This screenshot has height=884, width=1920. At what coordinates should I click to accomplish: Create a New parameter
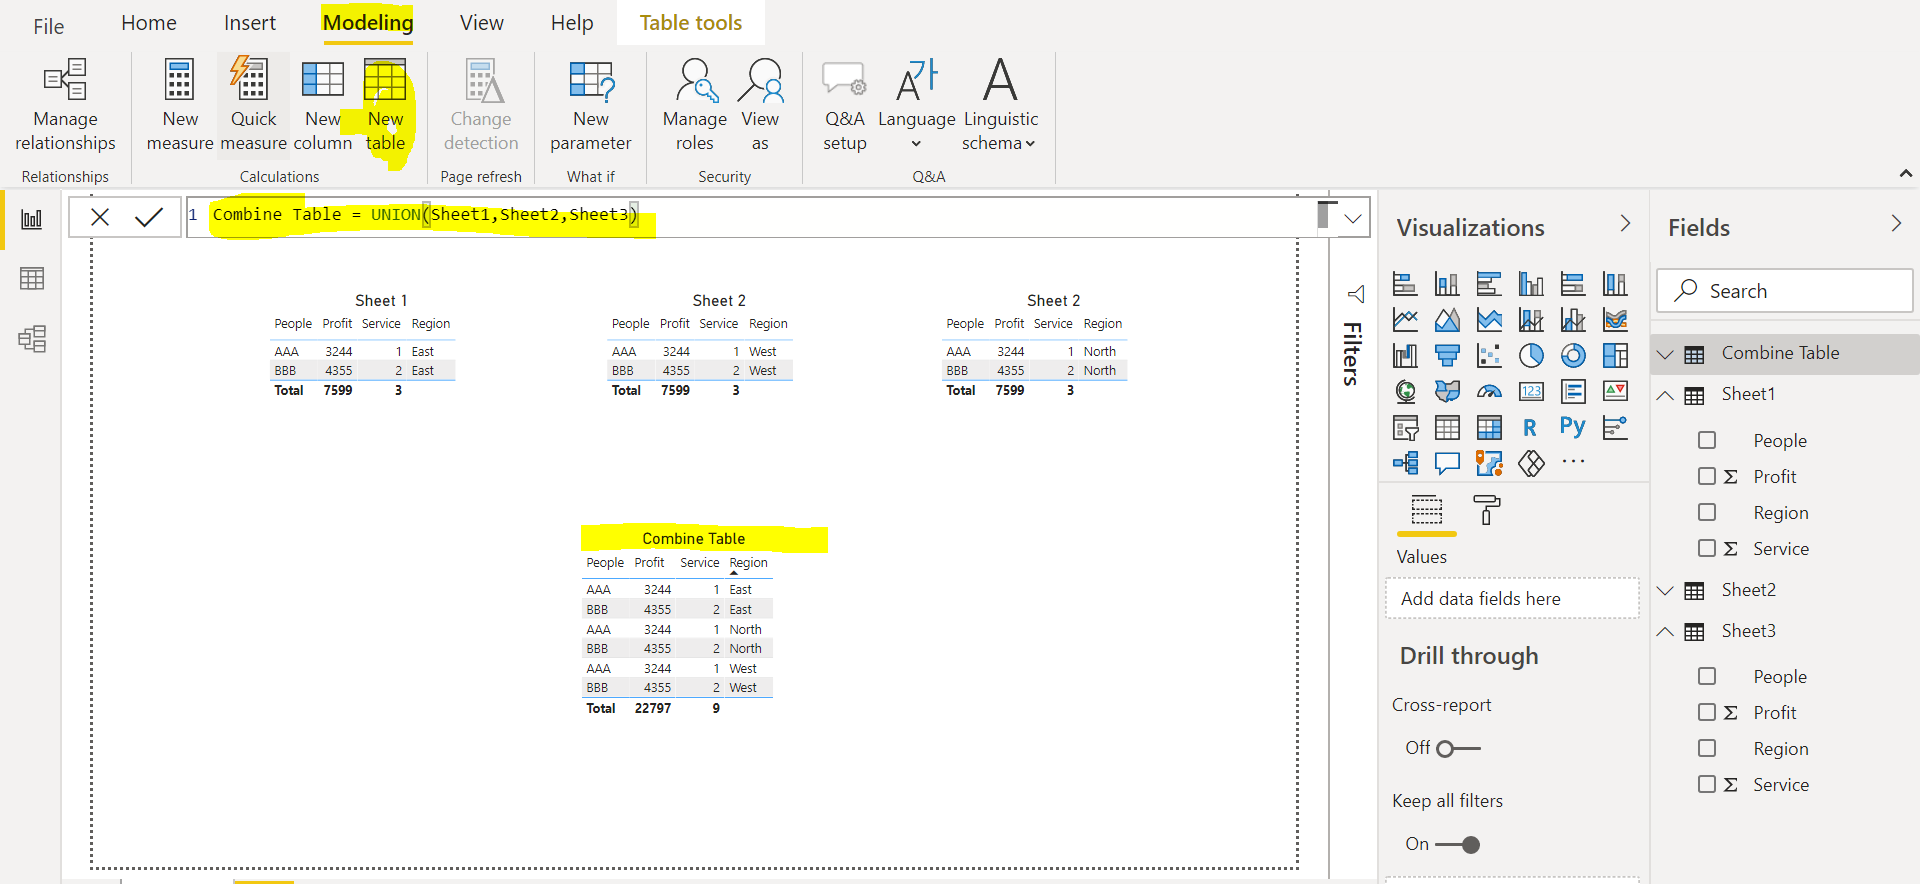(591, 105)
